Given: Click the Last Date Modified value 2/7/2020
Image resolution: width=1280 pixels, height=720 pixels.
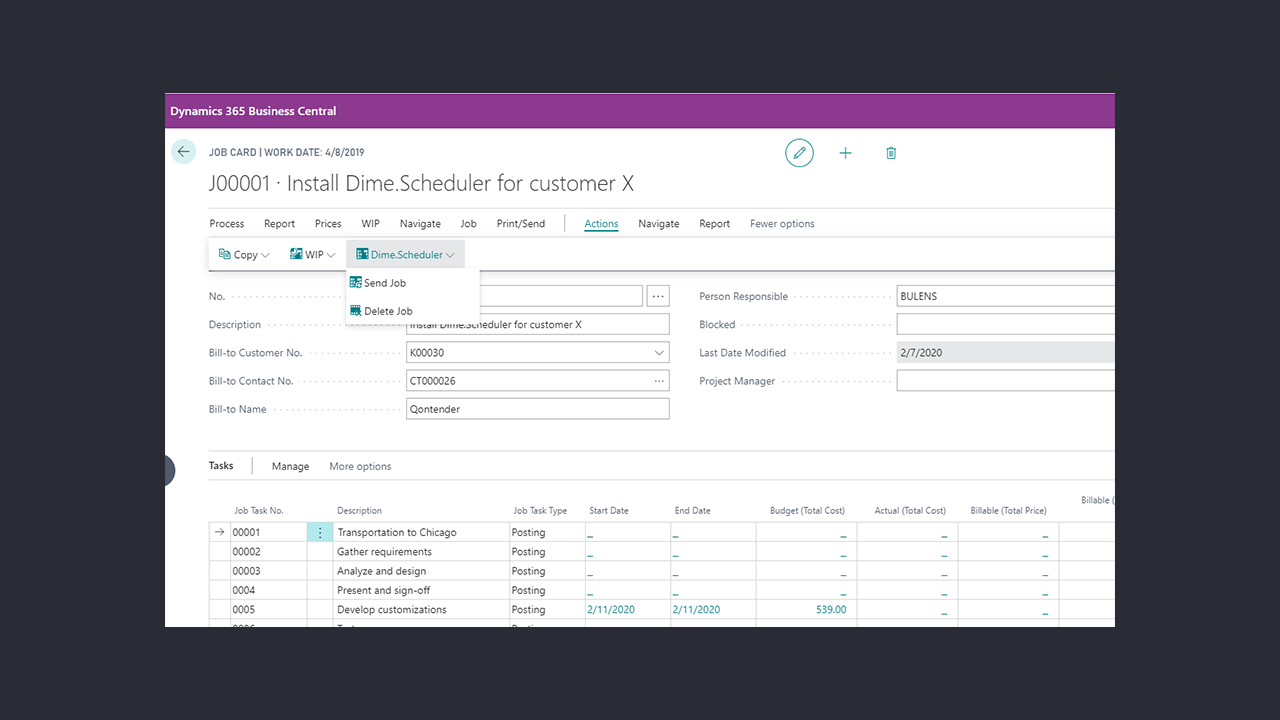Looking at the screenshot, I should (x=921, y=353).
